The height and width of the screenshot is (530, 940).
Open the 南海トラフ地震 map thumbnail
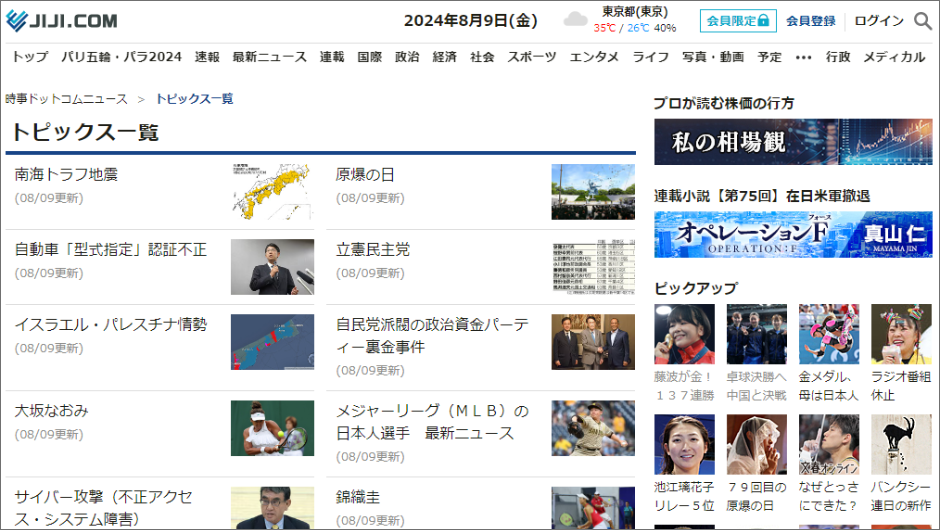click(x=272, y=191)
